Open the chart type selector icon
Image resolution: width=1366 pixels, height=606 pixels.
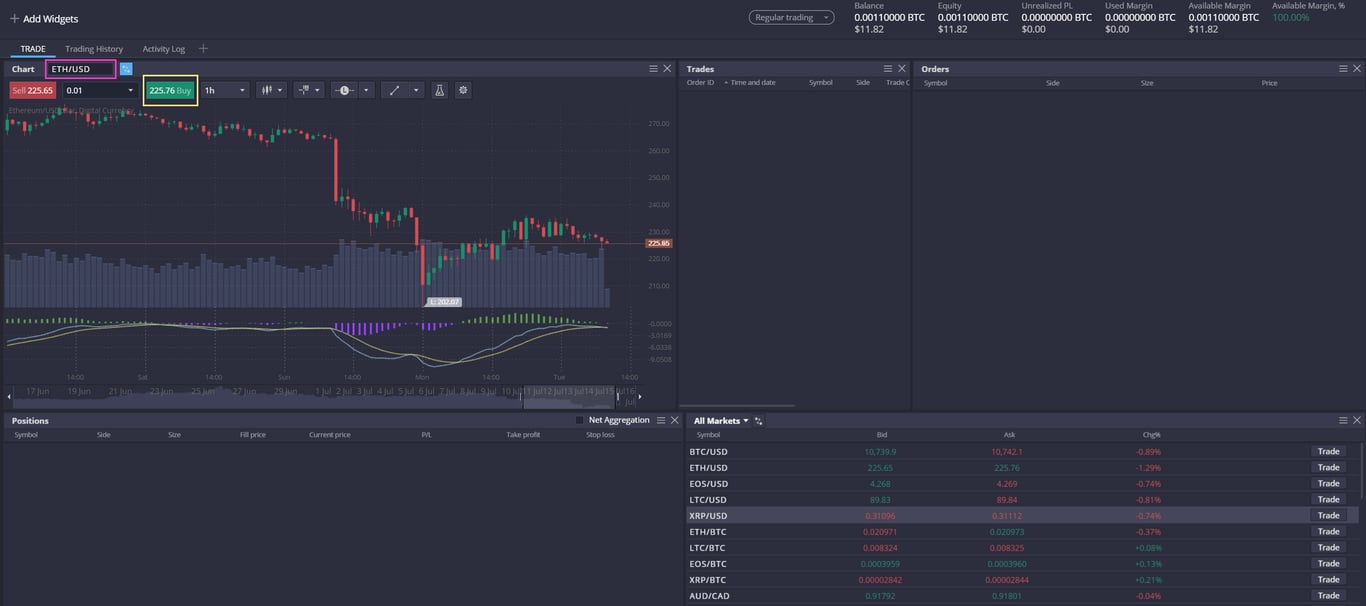pos(267,90)
